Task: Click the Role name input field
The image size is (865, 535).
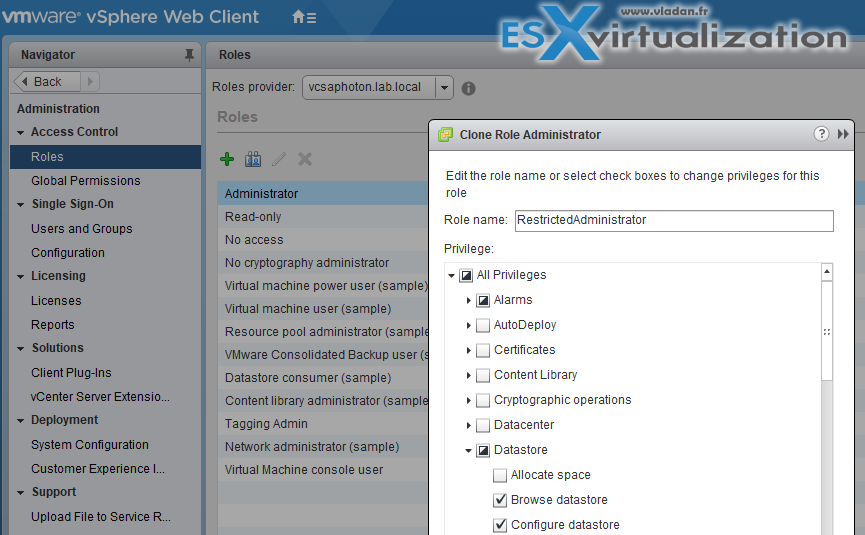Action: (674, 221)
